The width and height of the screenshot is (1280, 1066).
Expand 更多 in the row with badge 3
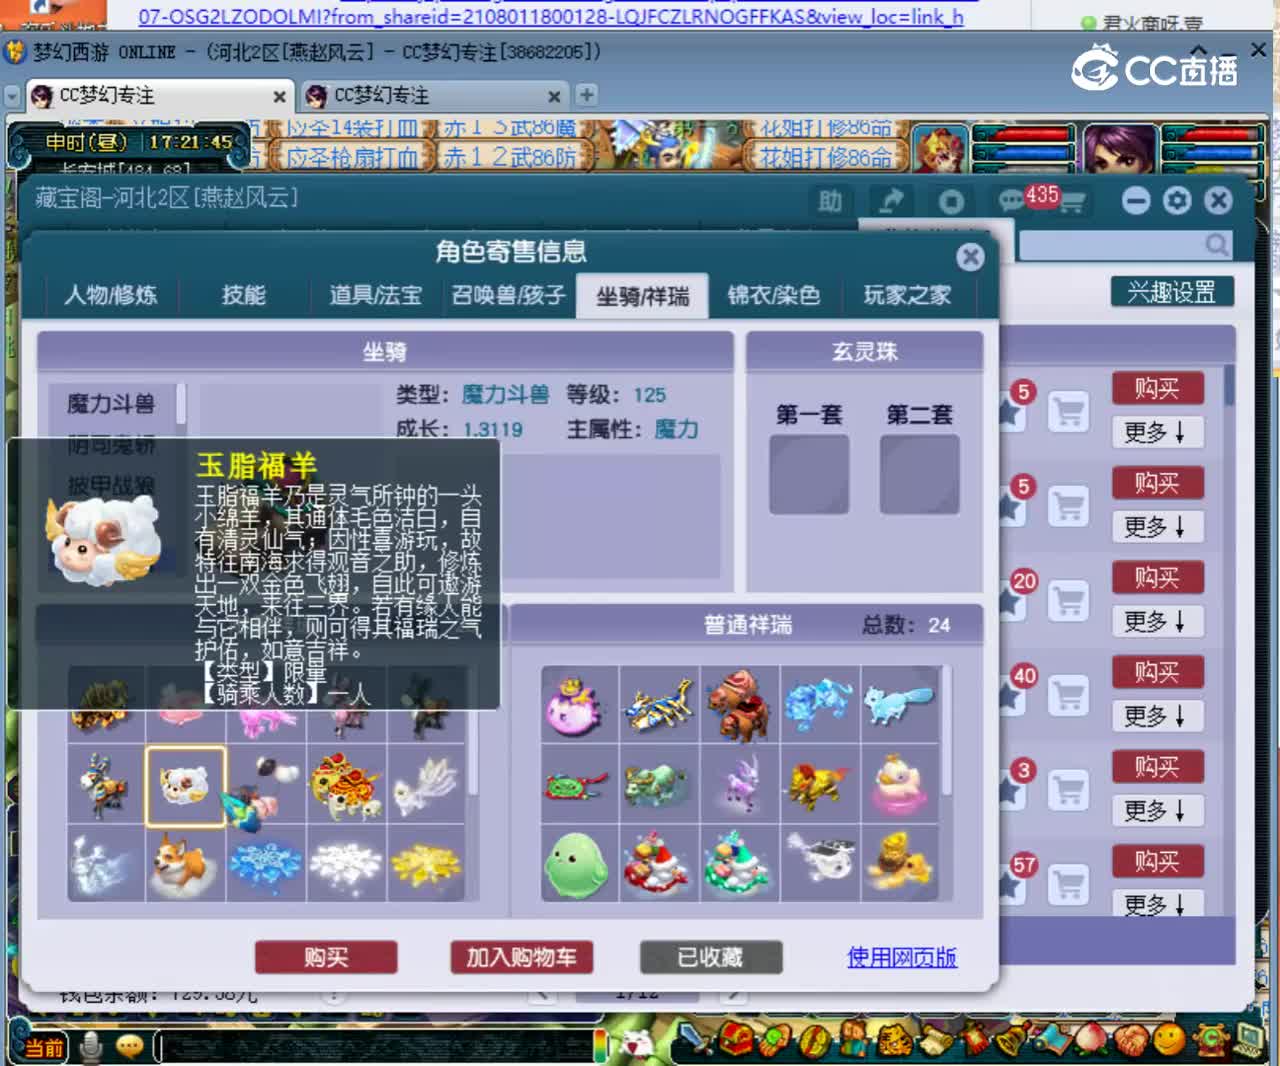[1157, 810]
